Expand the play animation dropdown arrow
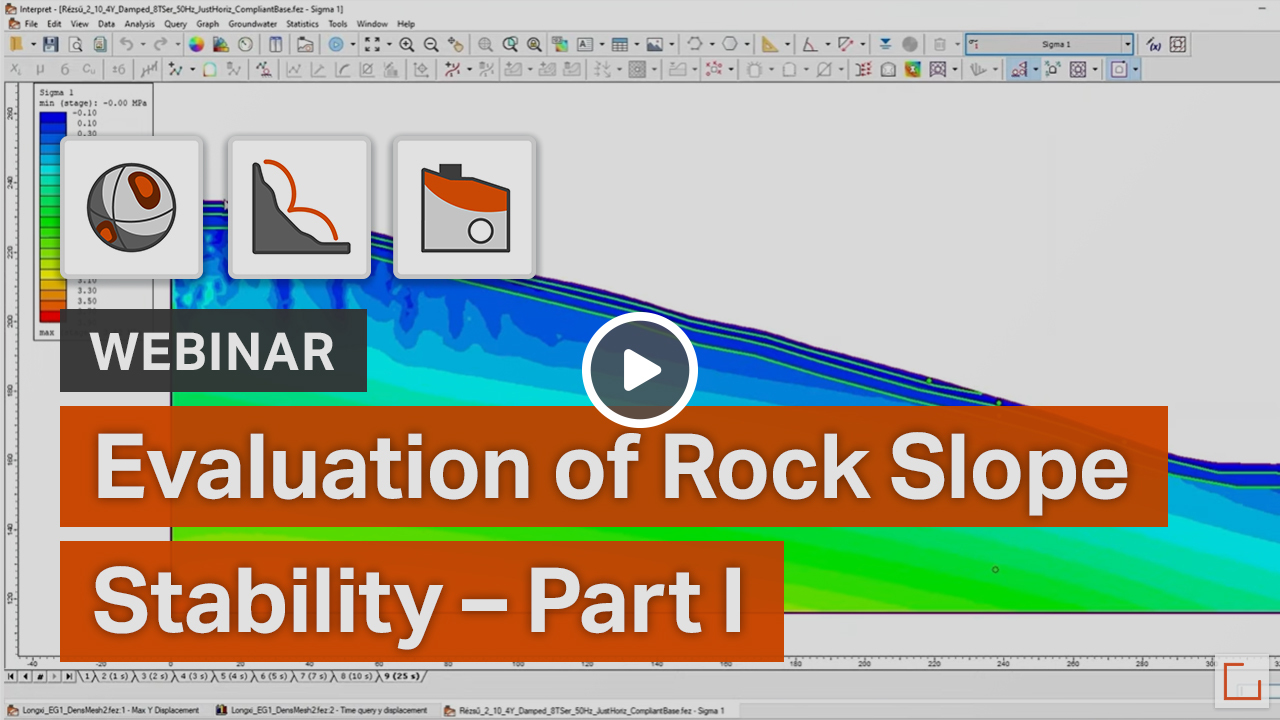 click(x=352, y=44)
